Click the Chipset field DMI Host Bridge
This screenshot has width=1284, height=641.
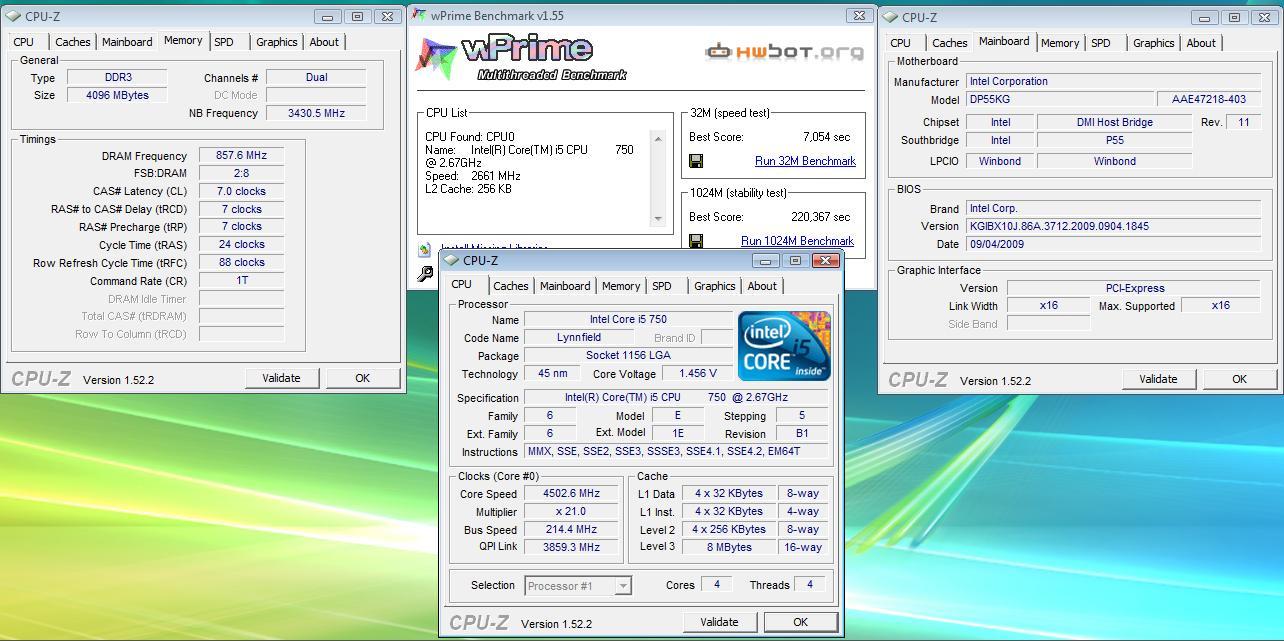coord(1114,123)
